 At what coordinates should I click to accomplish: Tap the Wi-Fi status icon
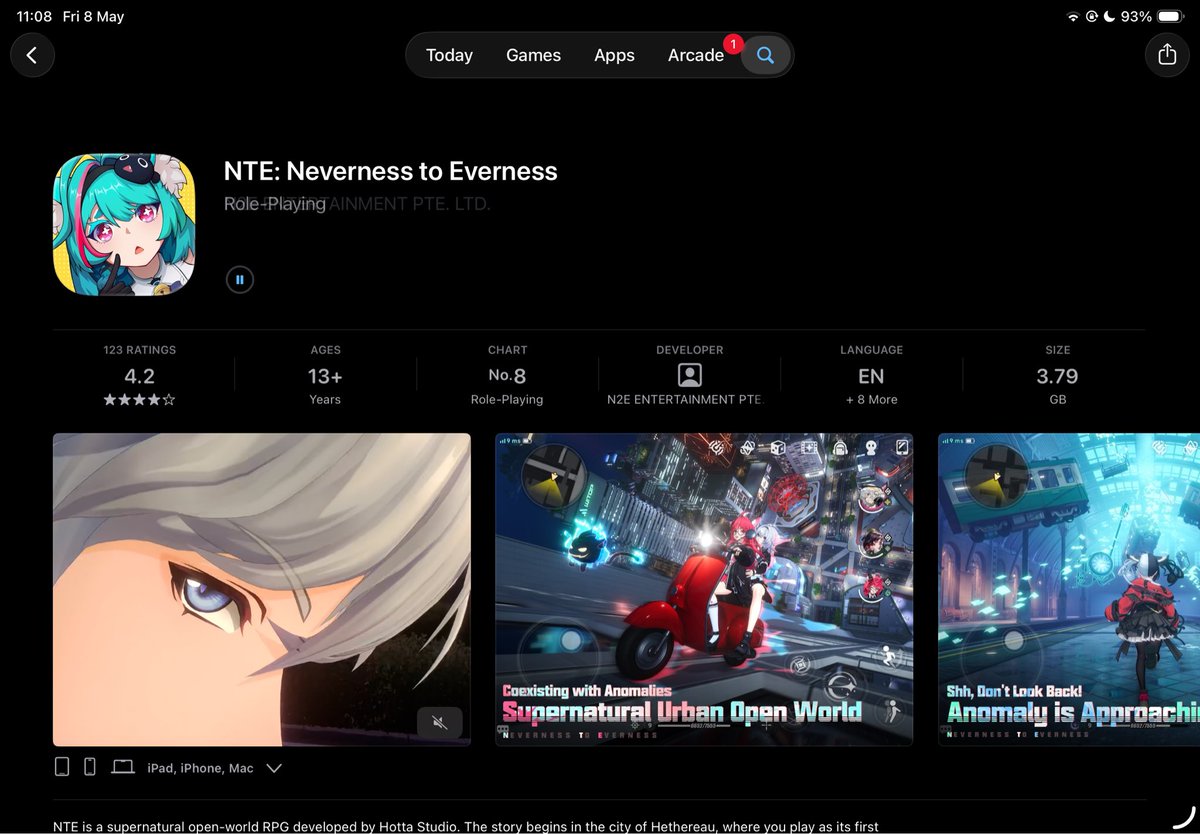click(1073, 17)
